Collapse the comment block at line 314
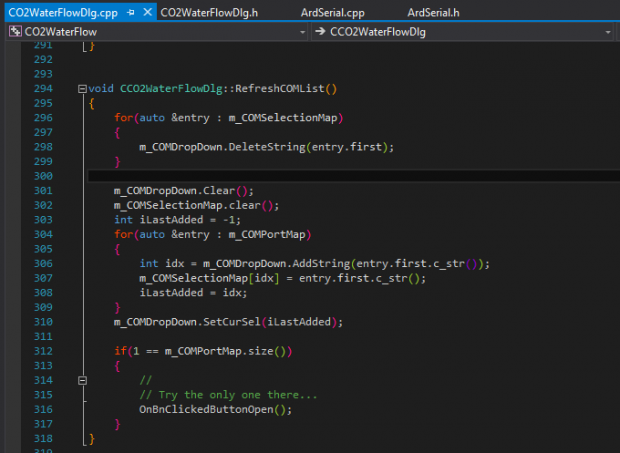The image size is (620, 453). click(x=82, y=381)
